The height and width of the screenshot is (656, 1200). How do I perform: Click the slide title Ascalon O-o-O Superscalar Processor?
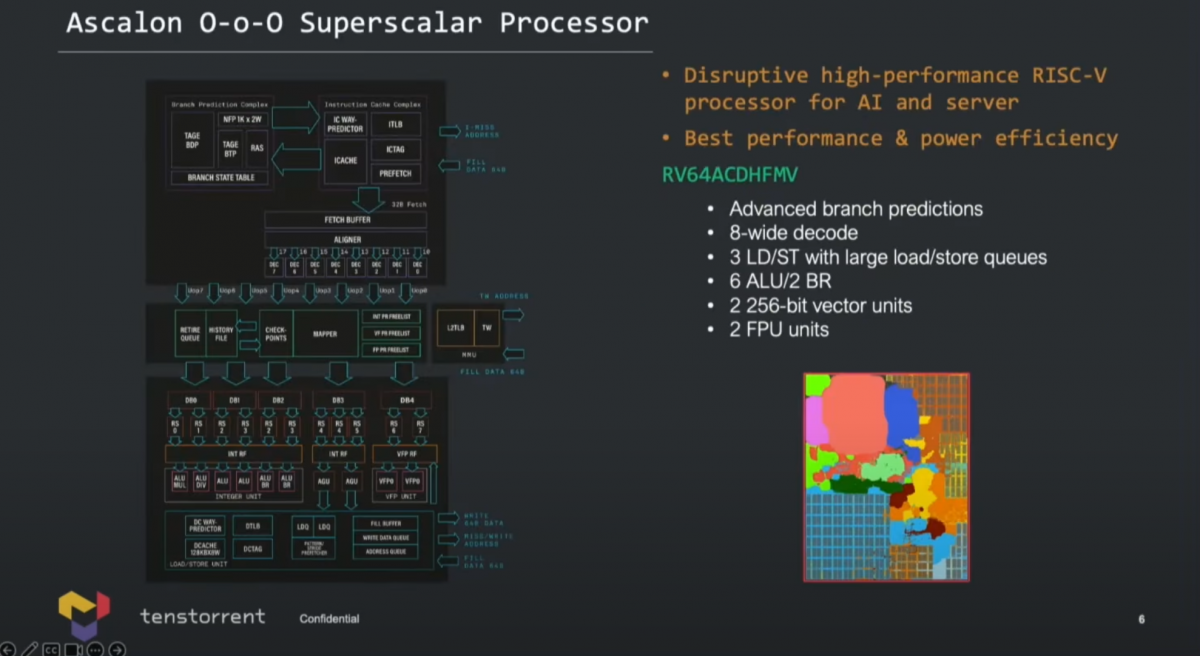click(x=357, y=23)
